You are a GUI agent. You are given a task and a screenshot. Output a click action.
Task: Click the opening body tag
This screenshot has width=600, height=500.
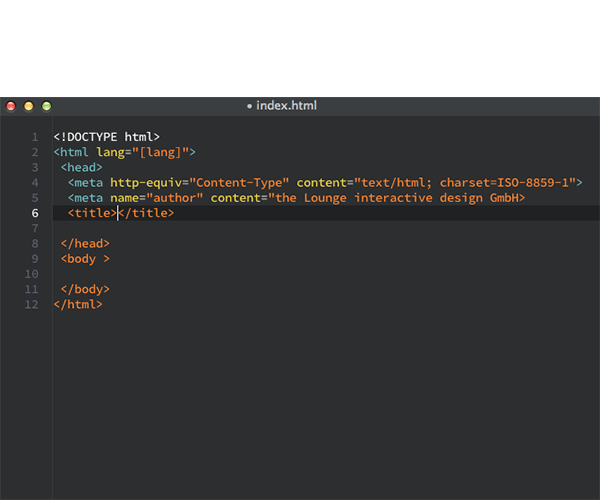coord(85,259)
